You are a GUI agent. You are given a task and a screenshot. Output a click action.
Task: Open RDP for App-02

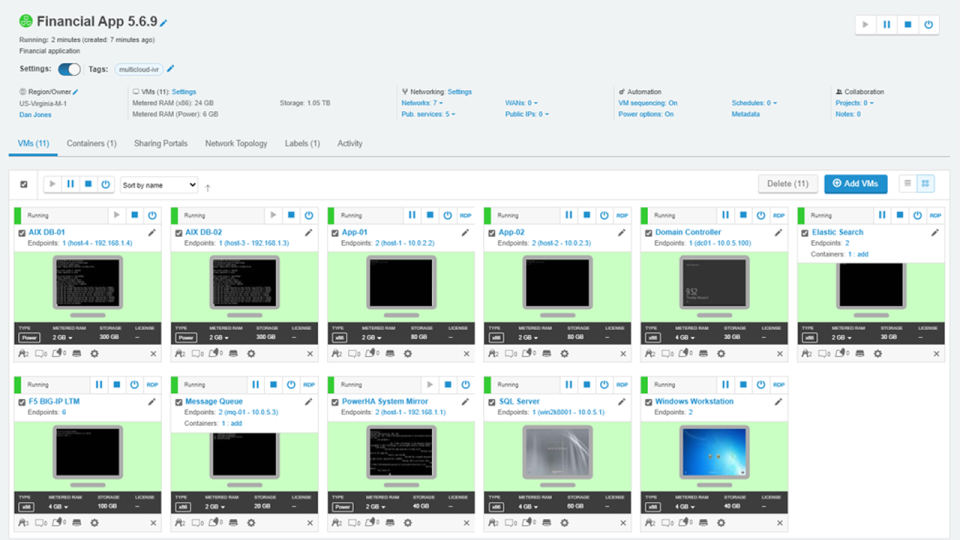(x=623, y=216)
